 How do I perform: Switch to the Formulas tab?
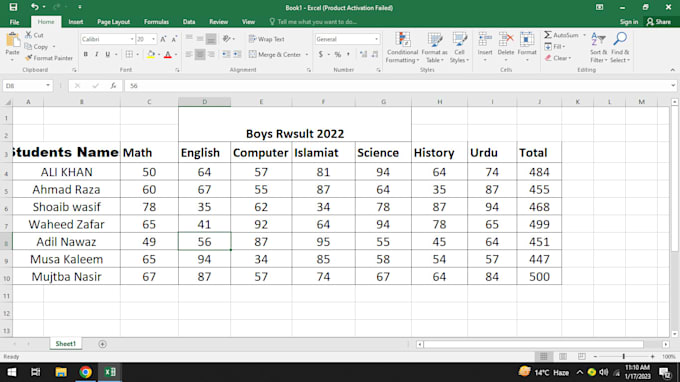[x=156, y=22]
